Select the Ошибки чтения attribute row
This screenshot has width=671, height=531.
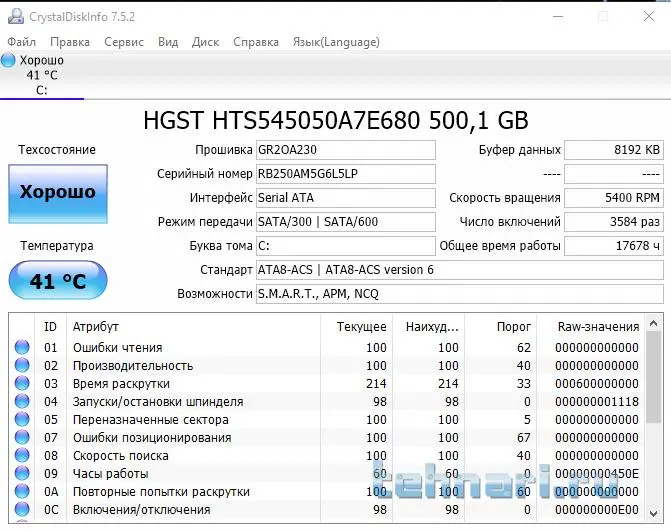tap(327, 347)
